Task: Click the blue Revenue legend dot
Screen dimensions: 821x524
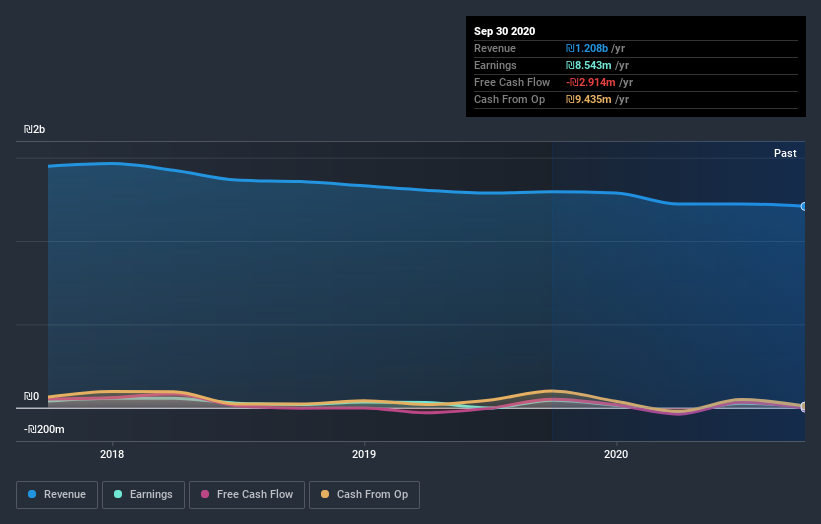Action: [32, 494]
